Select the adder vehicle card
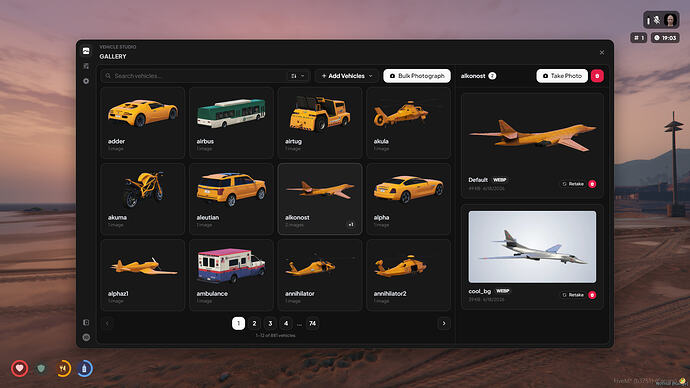 click(x=143, y=122)
